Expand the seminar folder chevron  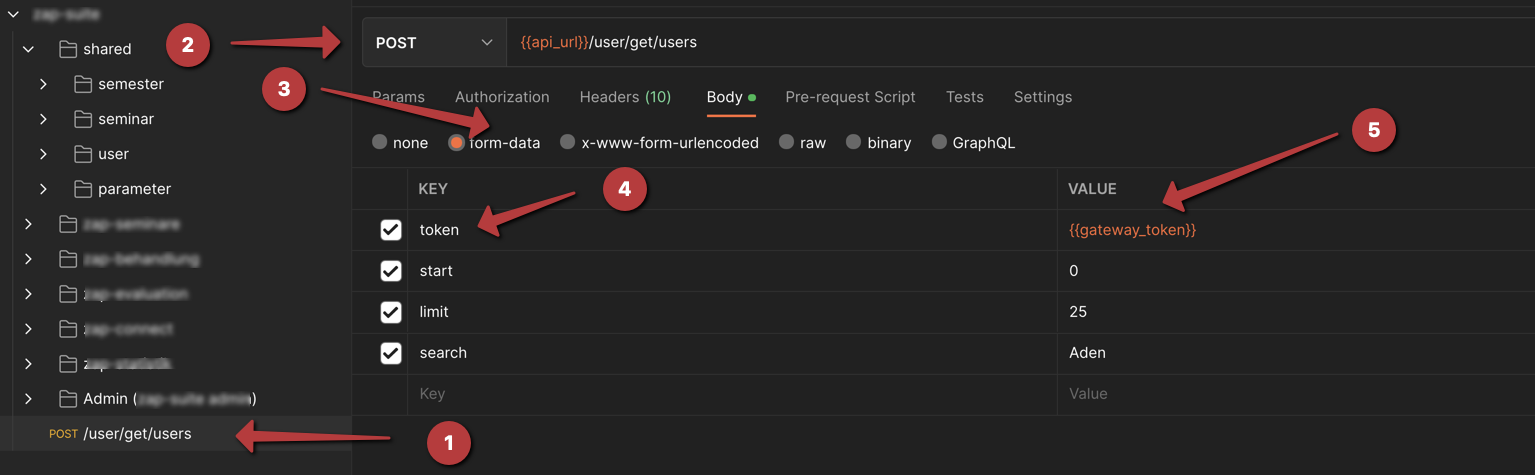(x=43, y=119)
